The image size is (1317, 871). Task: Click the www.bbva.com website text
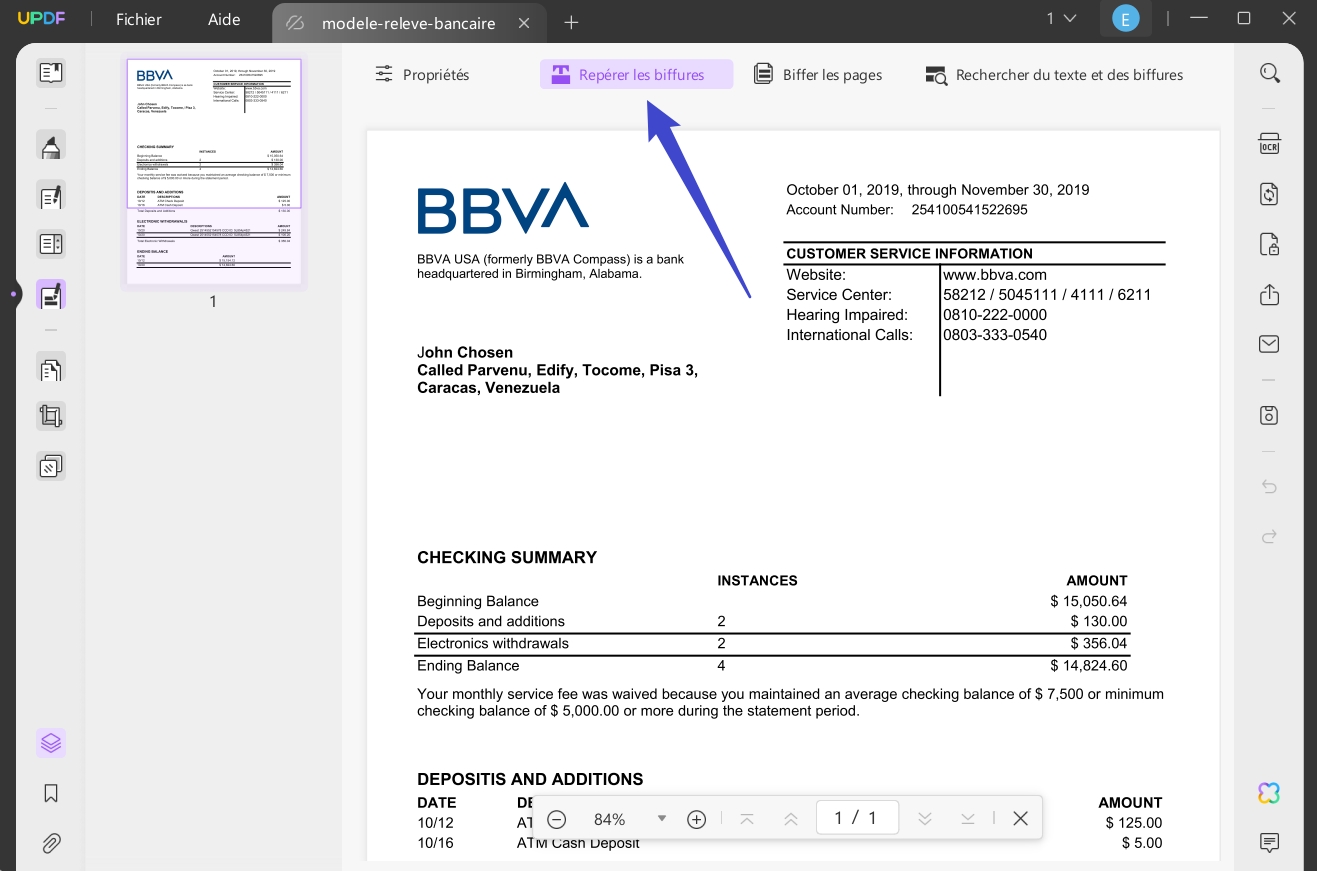click(995, 275)
